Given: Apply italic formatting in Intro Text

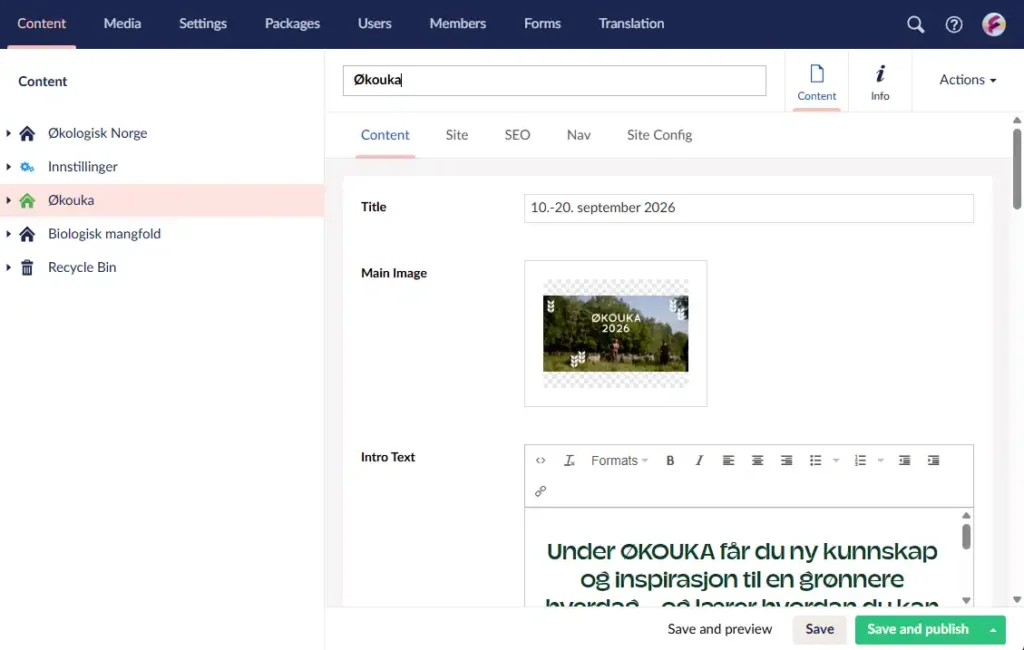Looking at the screenshot, I should (x=699, y=461).
